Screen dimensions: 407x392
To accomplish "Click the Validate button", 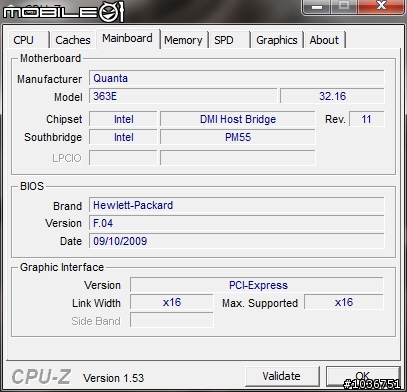I will point(282,376).
